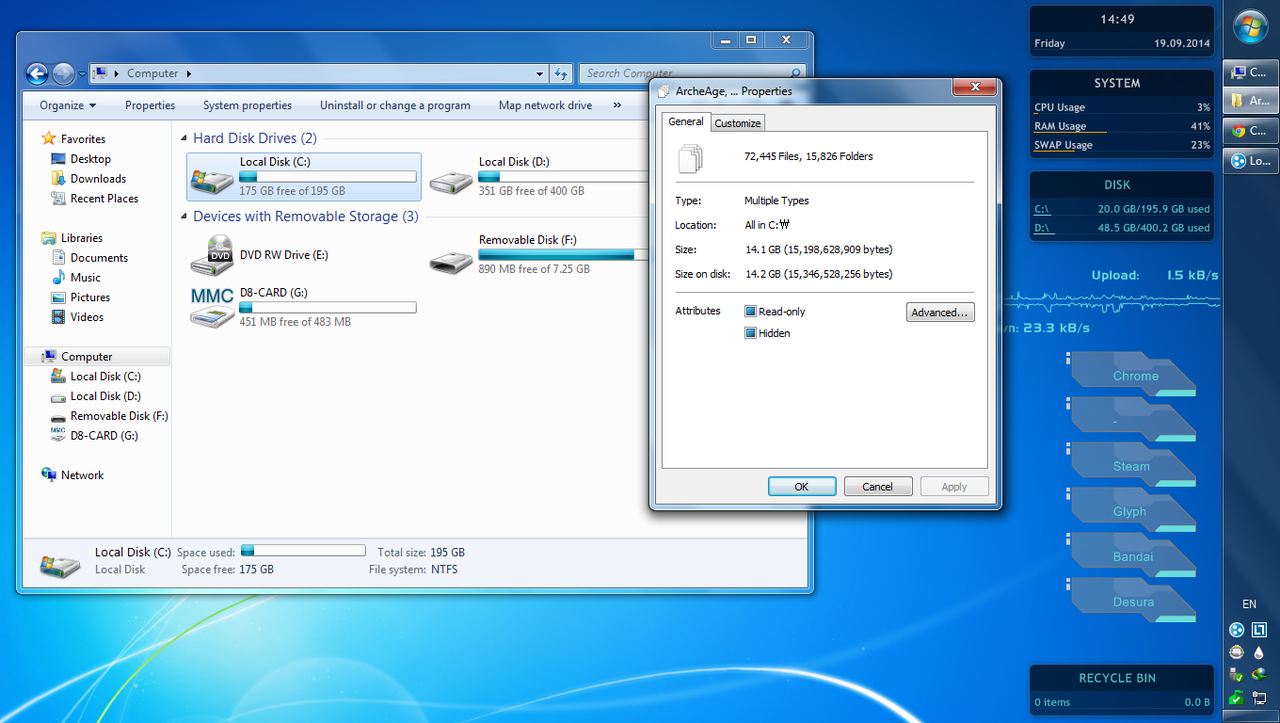
Task: Click the Favorites star icon
Action: coord(48,139)
